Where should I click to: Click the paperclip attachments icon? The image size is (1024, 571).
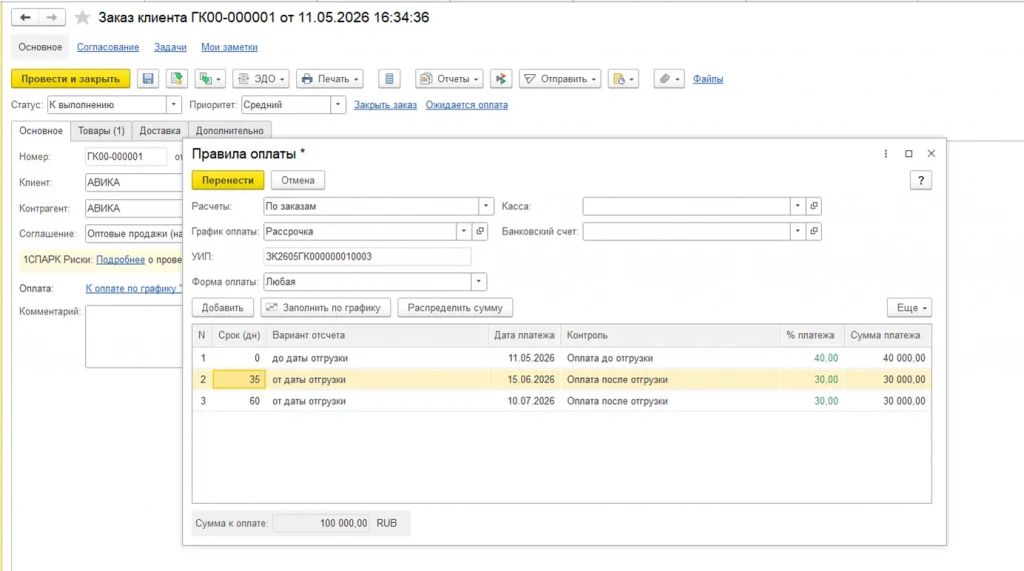[669, 78]
